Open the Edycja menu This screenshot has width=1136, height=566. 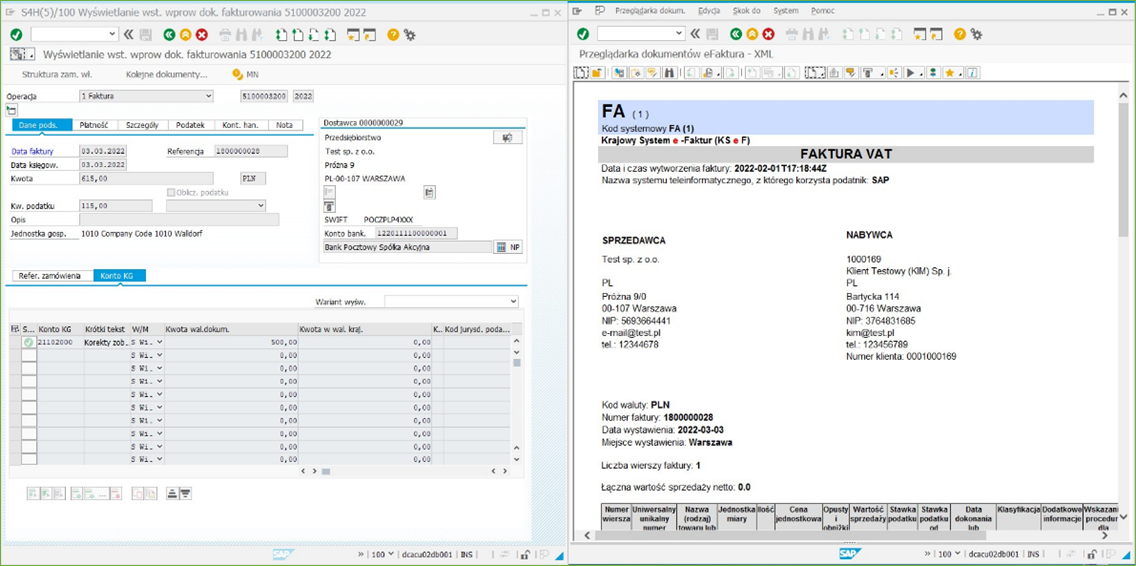pos(708,11)
